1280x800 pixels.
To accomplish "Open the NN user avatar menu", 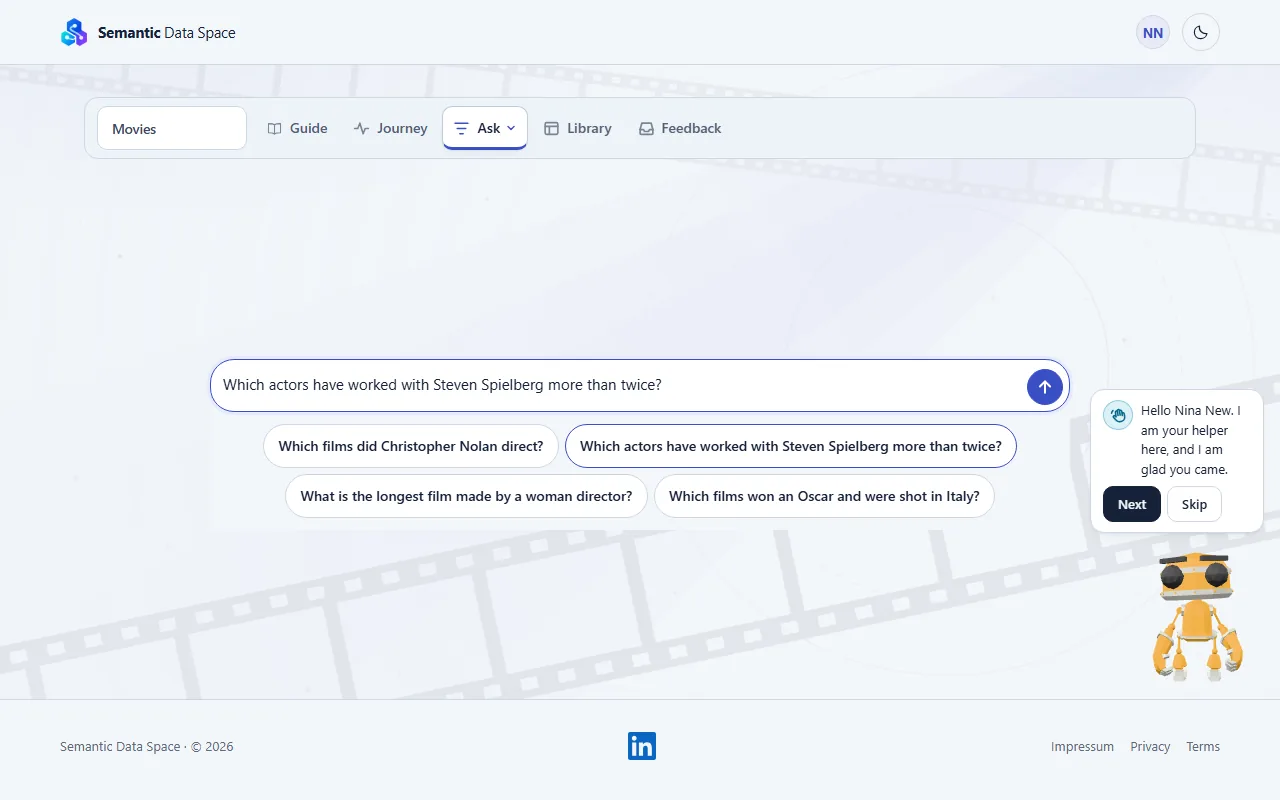I will [x=1153, y=33].
